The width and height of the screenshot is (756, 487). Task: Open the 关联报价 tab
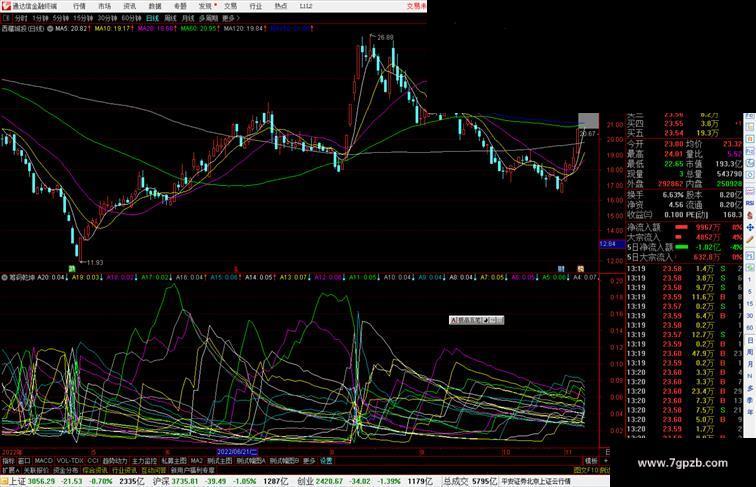click(36, 470)
